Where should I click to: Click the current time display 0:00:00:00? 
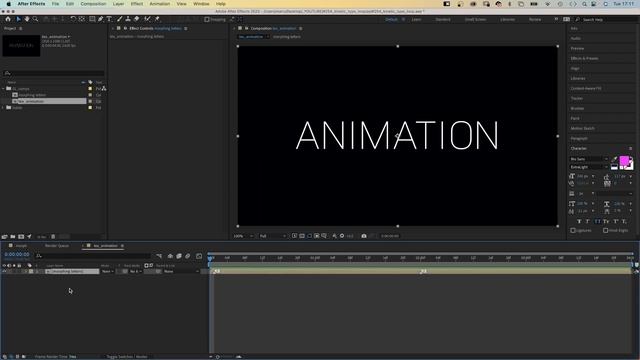tap(17, 254)
